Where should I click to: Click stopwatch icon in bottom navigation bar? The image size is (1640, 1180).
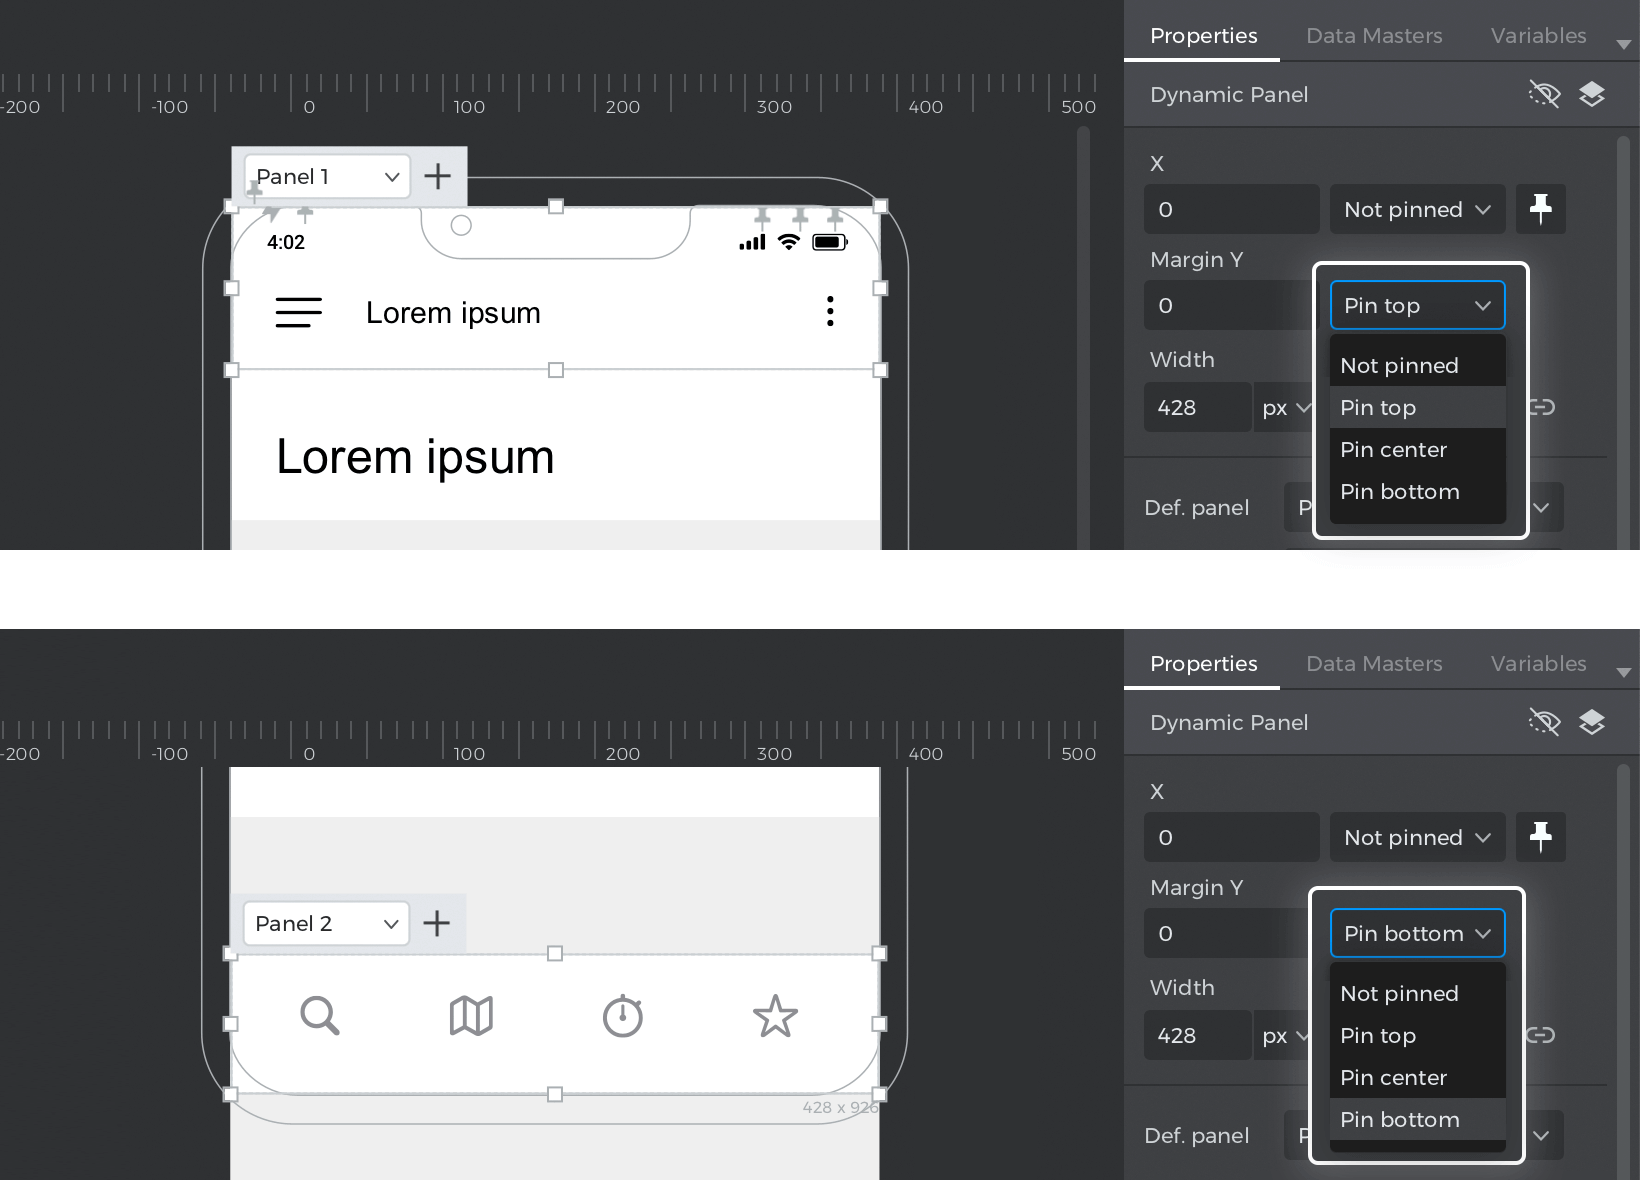(622, 1016)
